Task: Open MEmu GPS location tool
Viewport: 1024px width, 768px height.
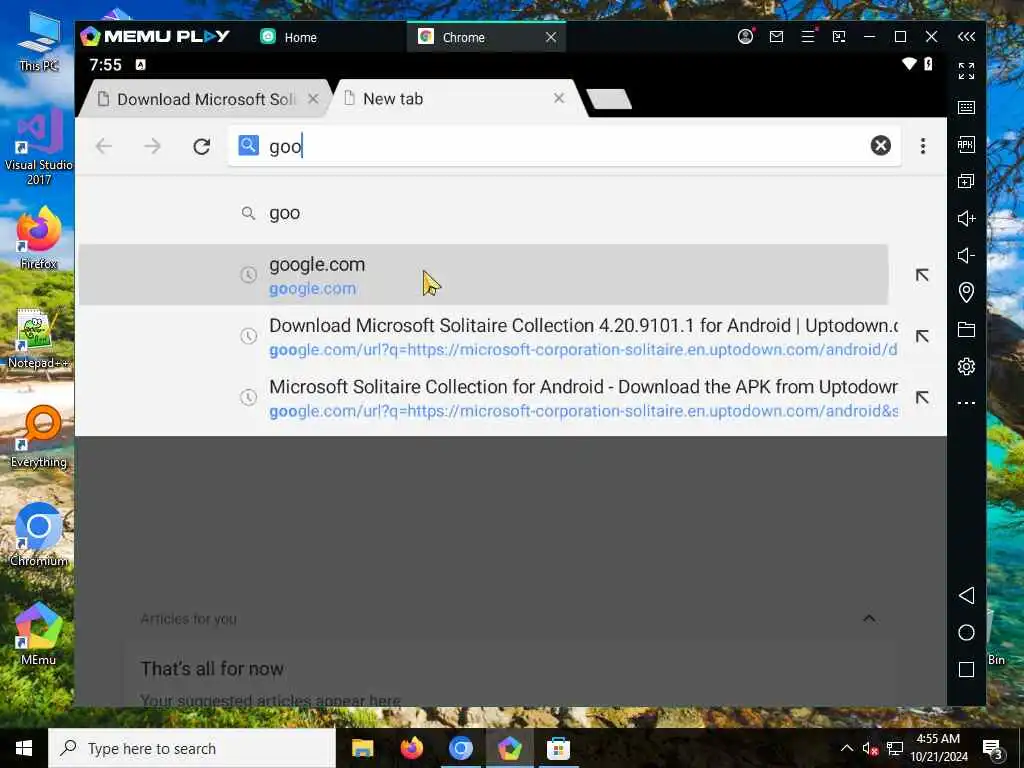Action: [967, 292]
